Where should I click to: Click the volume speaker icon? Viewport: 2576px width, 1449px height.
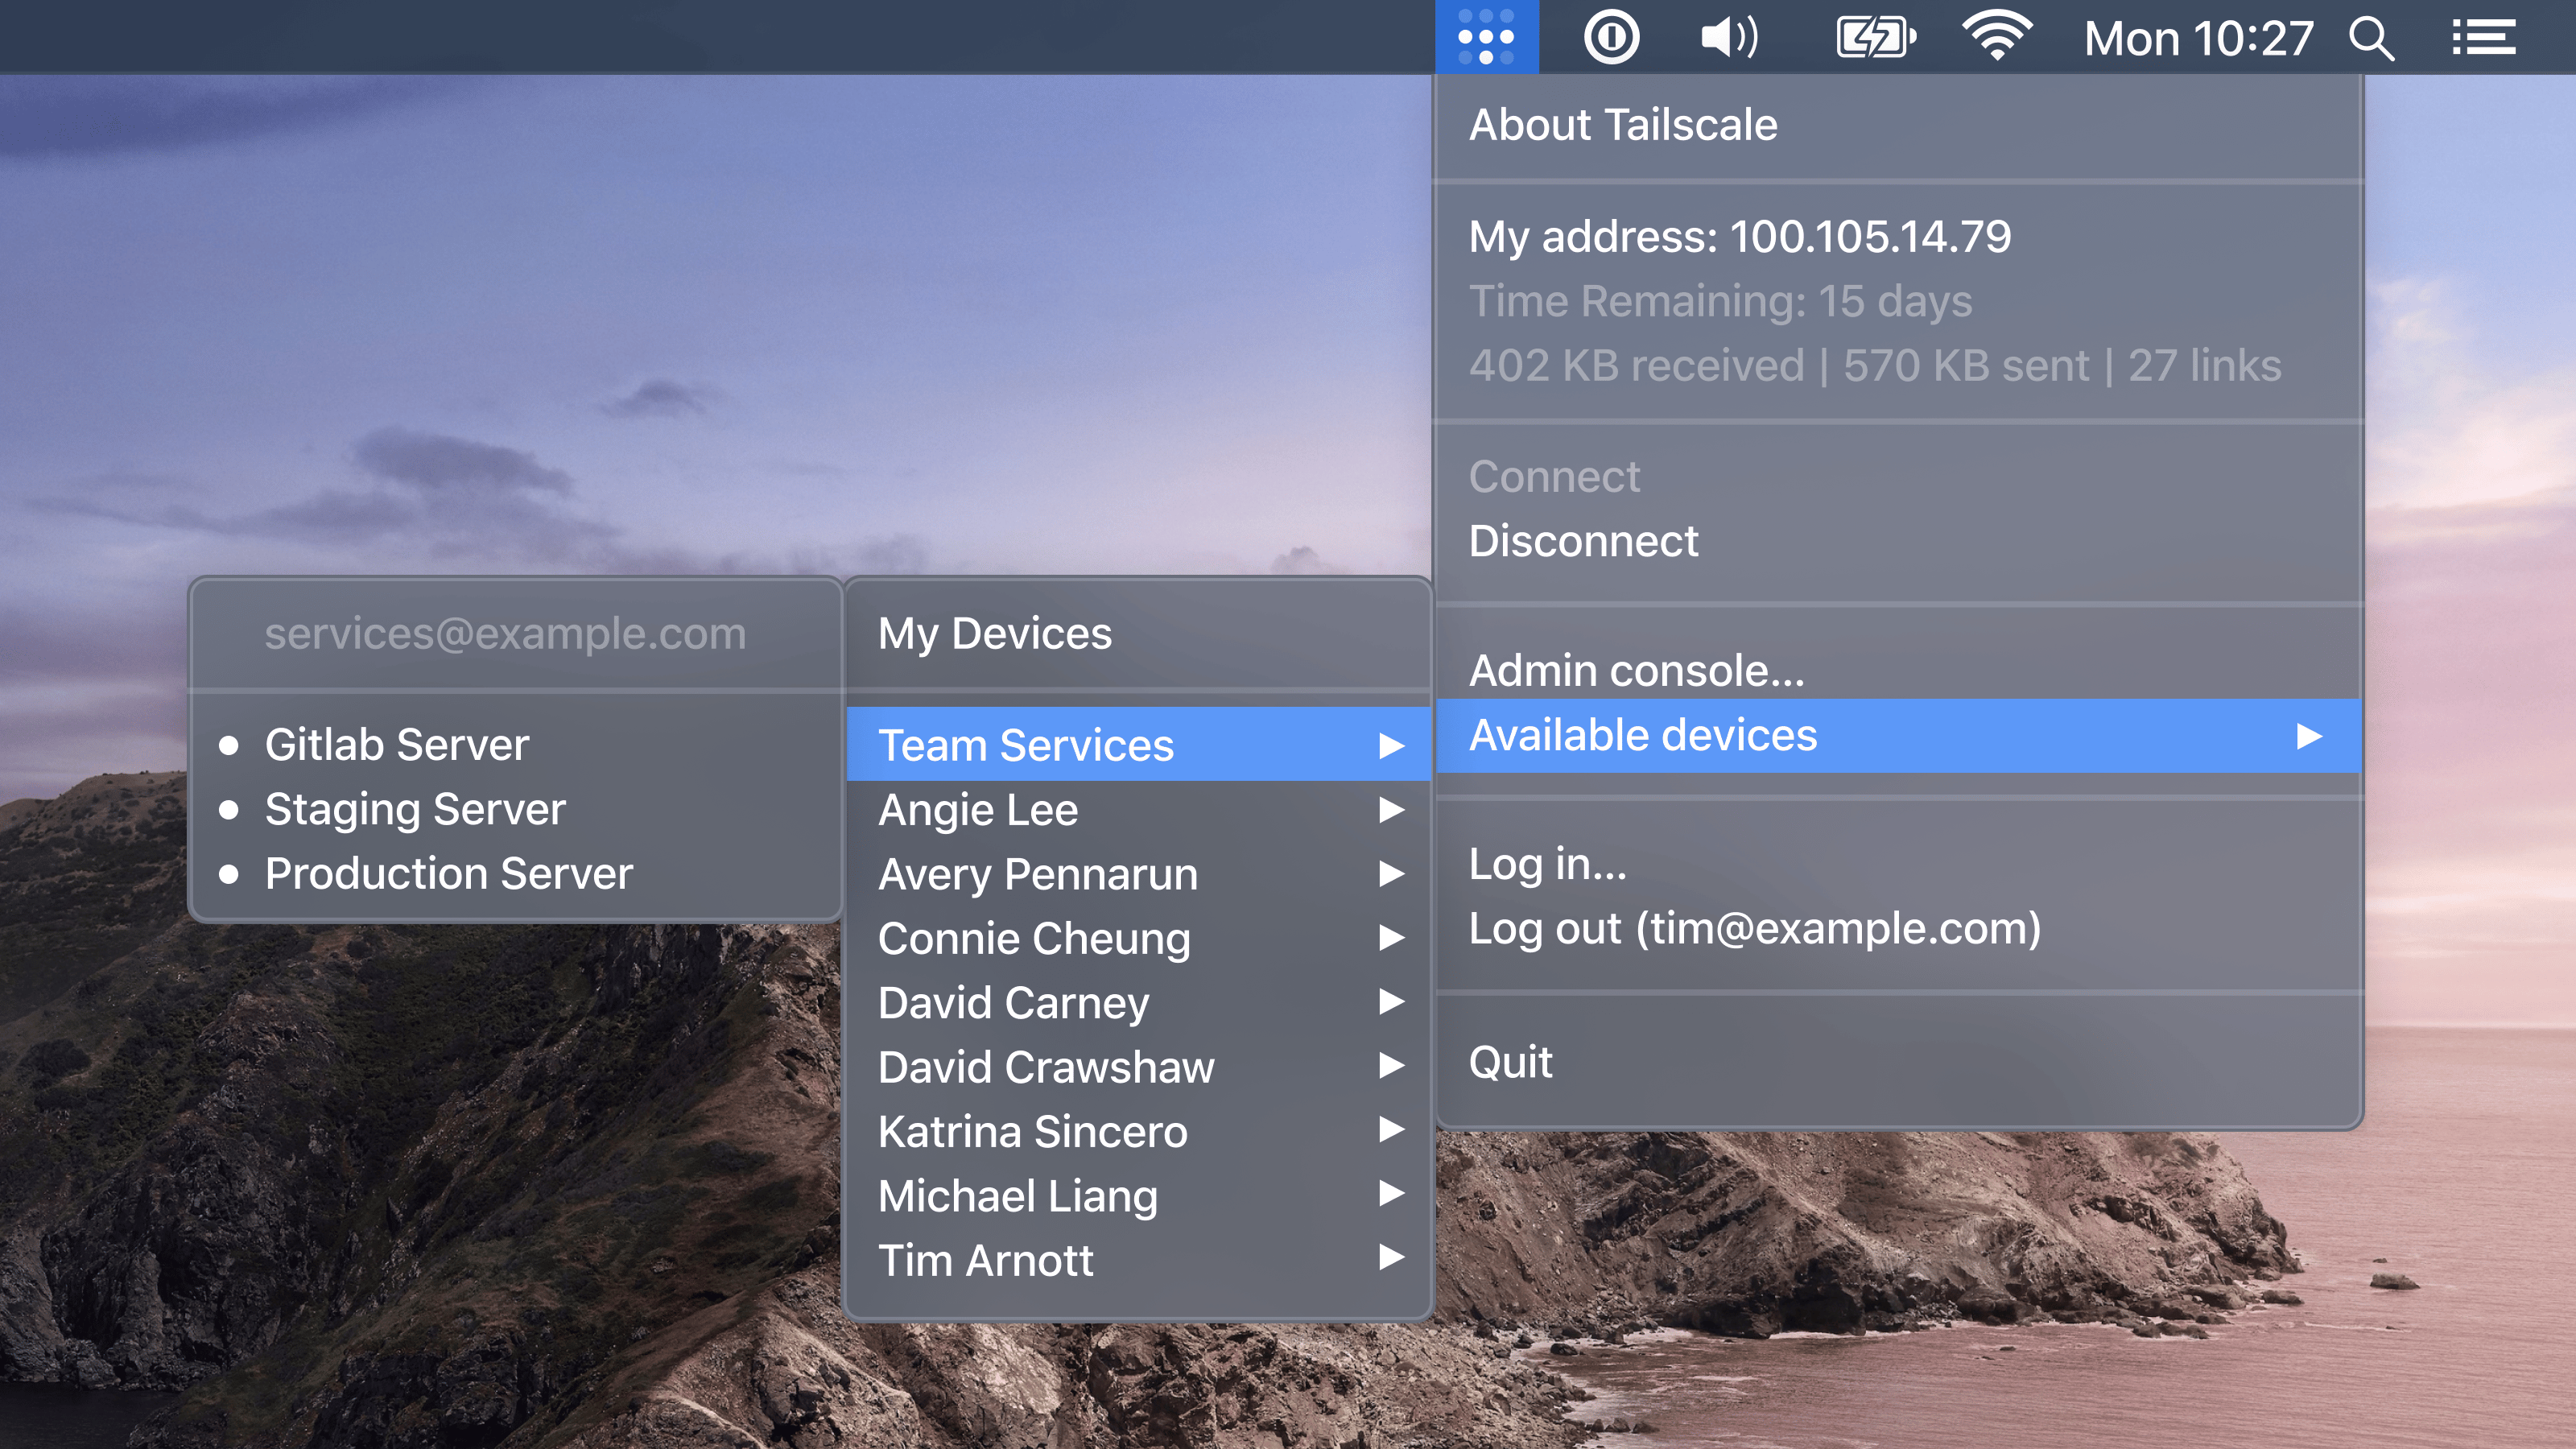click(1729, 37)
